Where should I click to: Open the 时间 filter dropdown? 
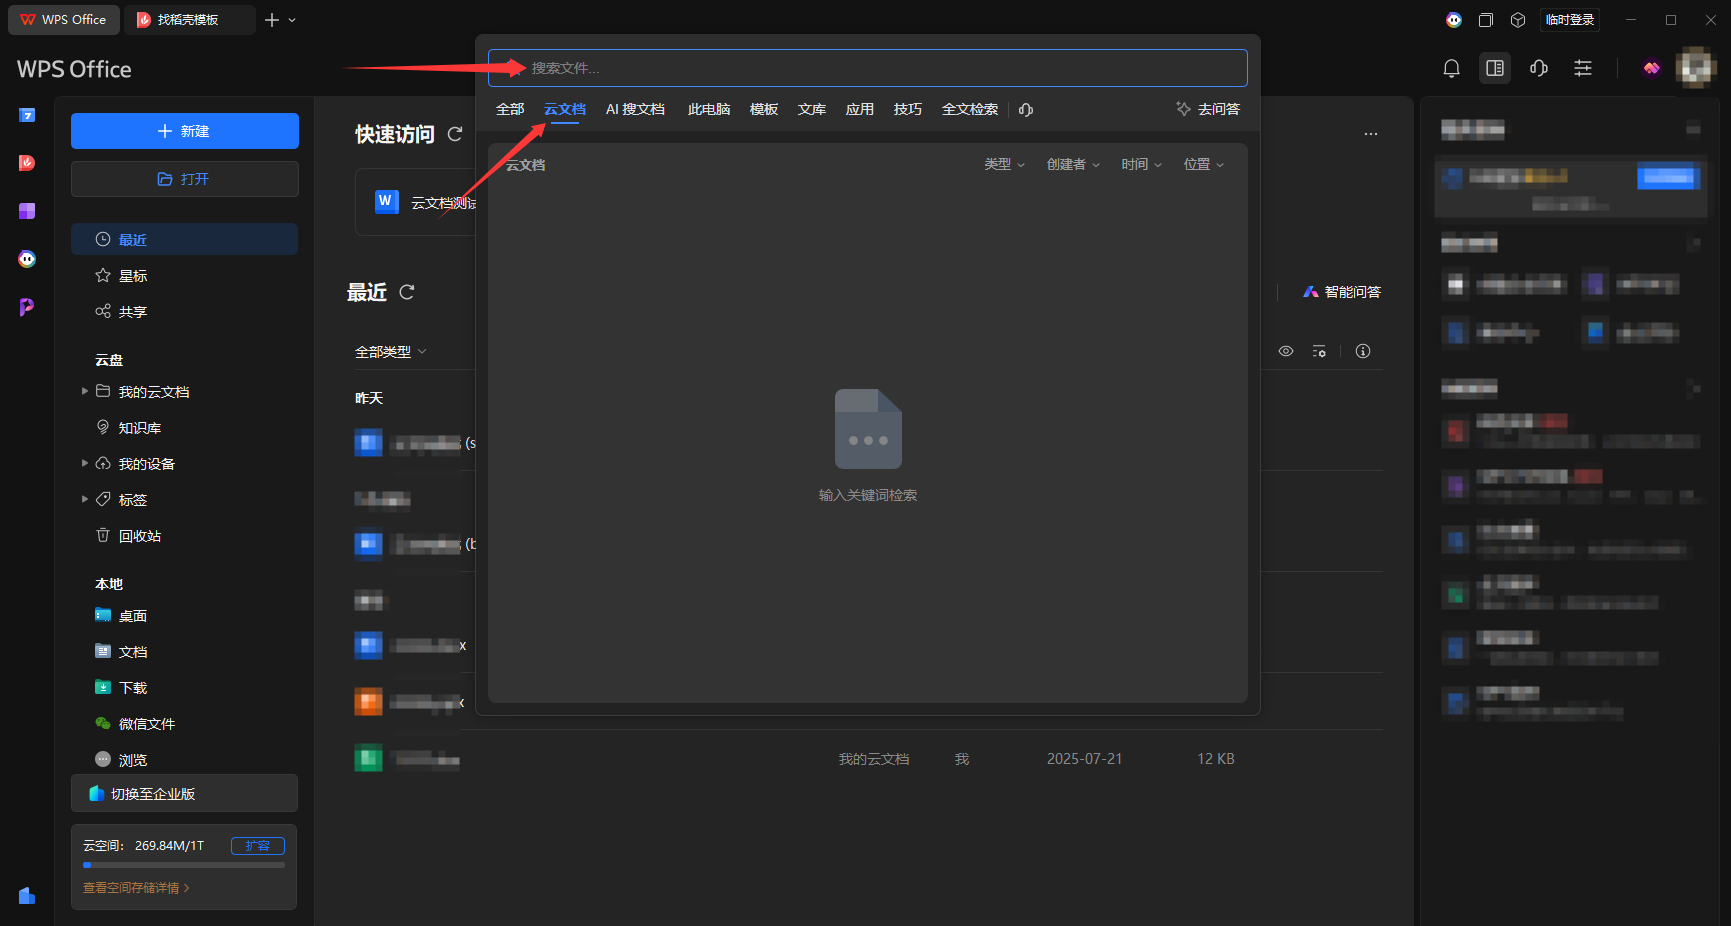1141,165
